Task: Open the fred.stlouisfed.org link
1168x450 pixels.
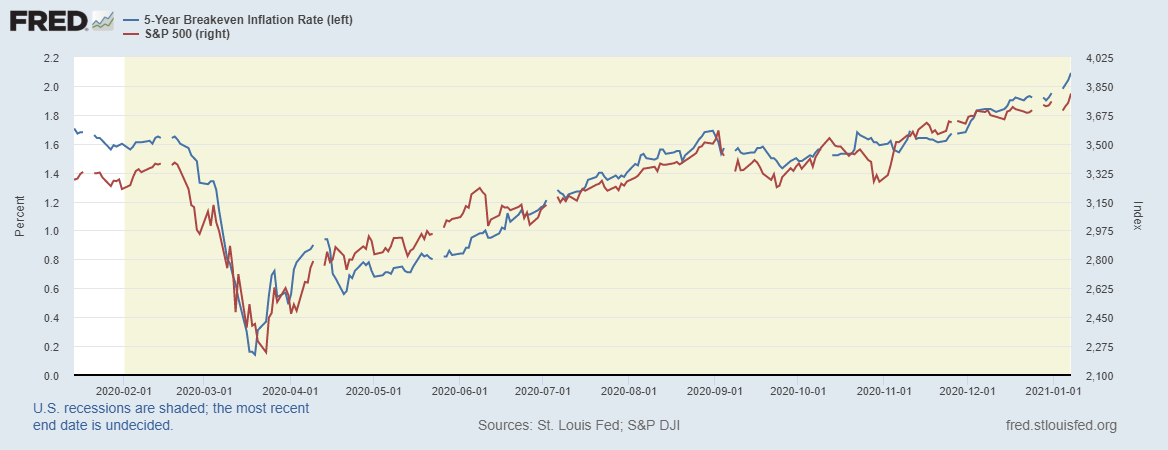Action: pyautogui.click(x=1060, y=426)
